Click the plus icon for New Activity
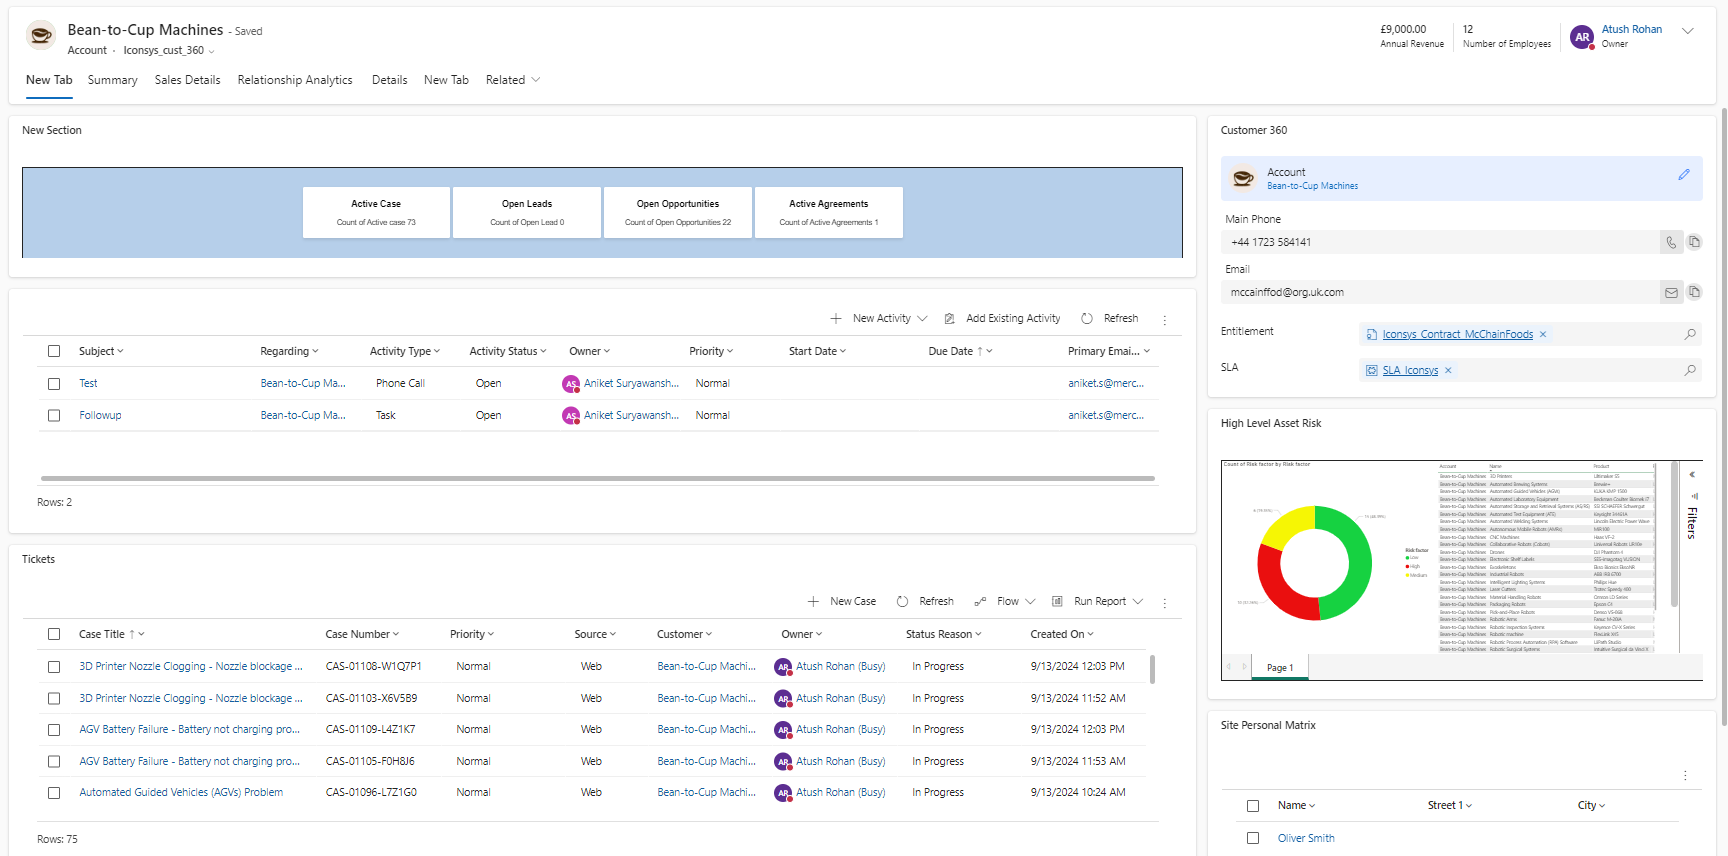1728x856 pixels. click(x=836, y=319)
